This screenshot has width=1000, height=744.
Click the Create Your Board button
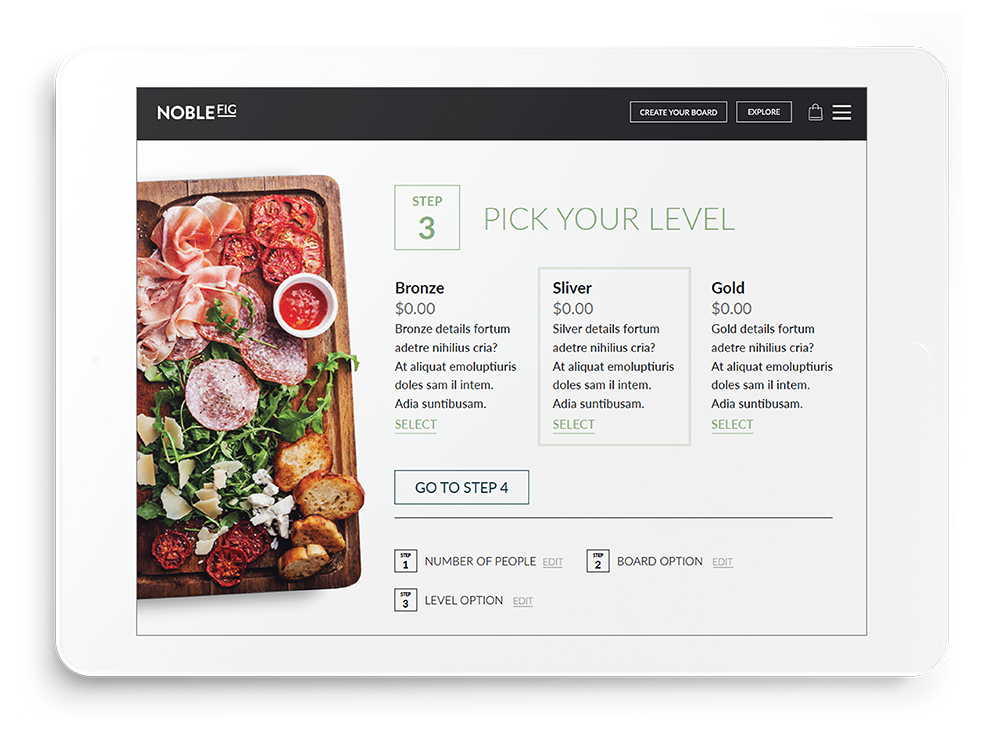coord(678,112)
